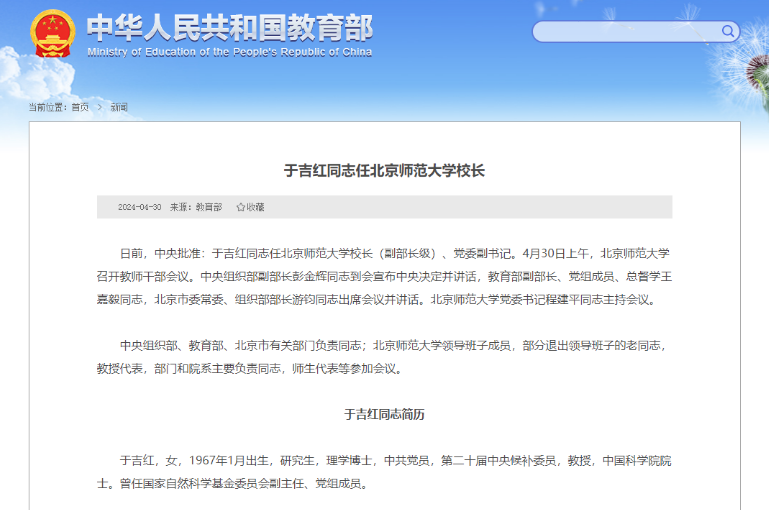Click the 于吉红同志简历 section heading
The image size is (769, 510).
click(x=384, y=414)
